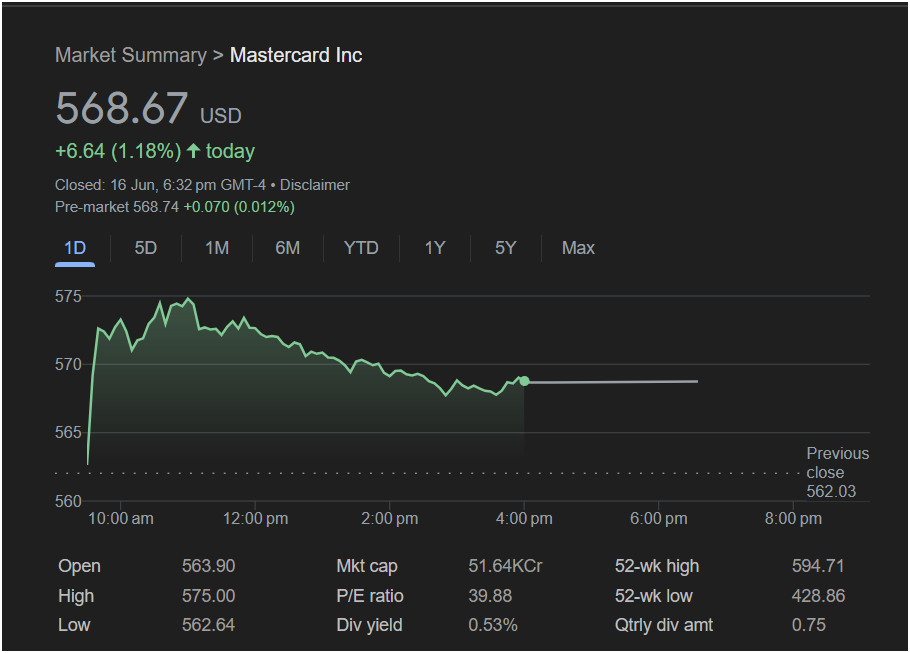The height and width of the screenshot is (653, 910).
Task: Click the Open label
Action: click(80, 566)
